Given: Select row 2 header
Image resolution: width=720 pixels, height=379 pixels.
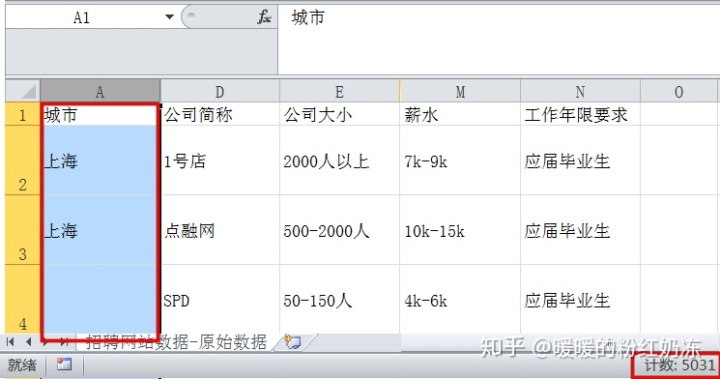Looking at the screenshot, I should (22, 160).
